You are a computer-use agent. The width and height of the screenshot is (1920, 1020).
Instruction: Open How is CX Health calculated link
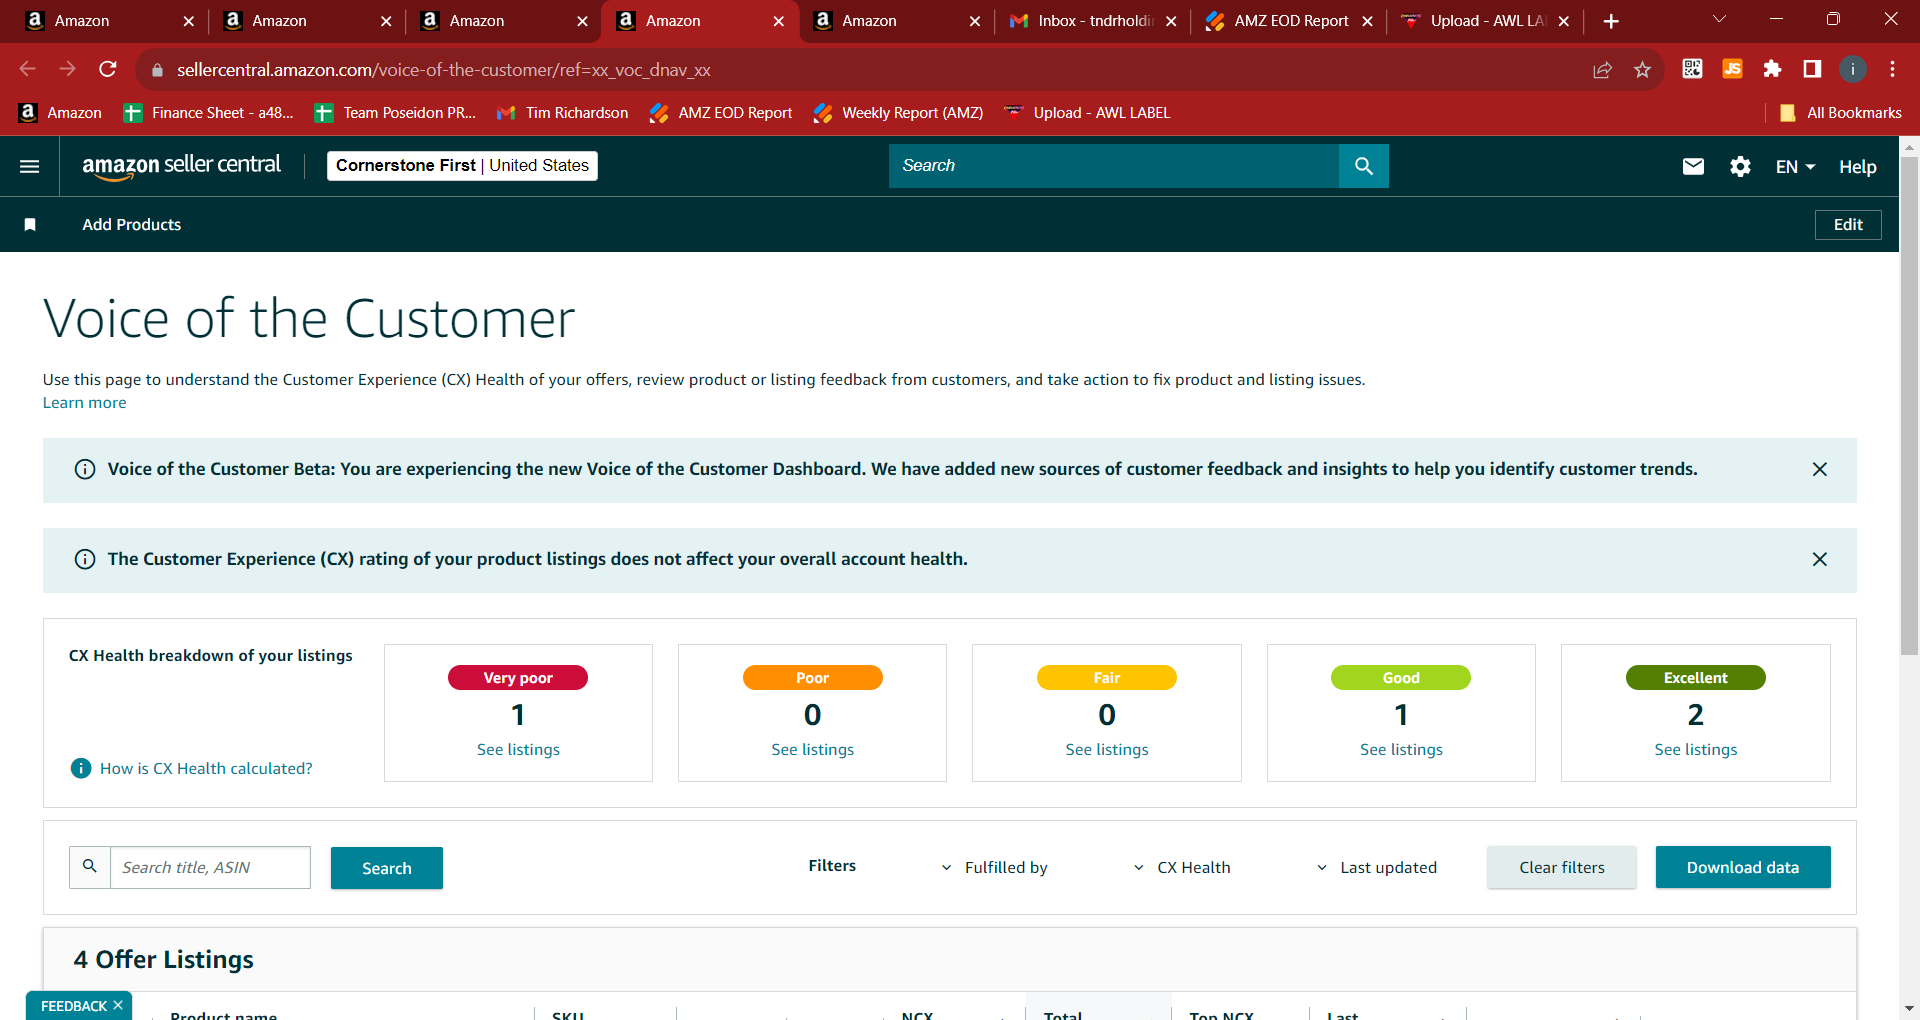(x=206, y=769)
